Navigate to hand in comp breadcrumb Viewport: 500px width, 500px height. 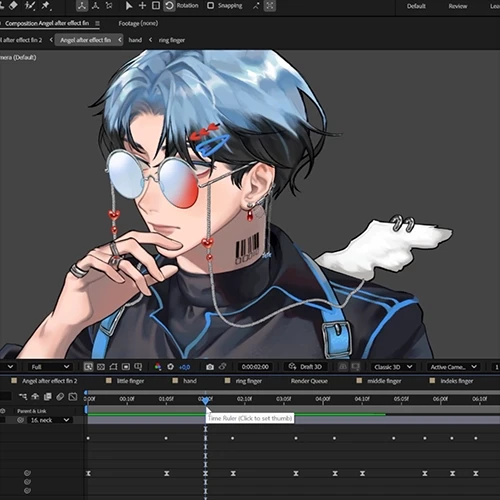click(135, 40)
